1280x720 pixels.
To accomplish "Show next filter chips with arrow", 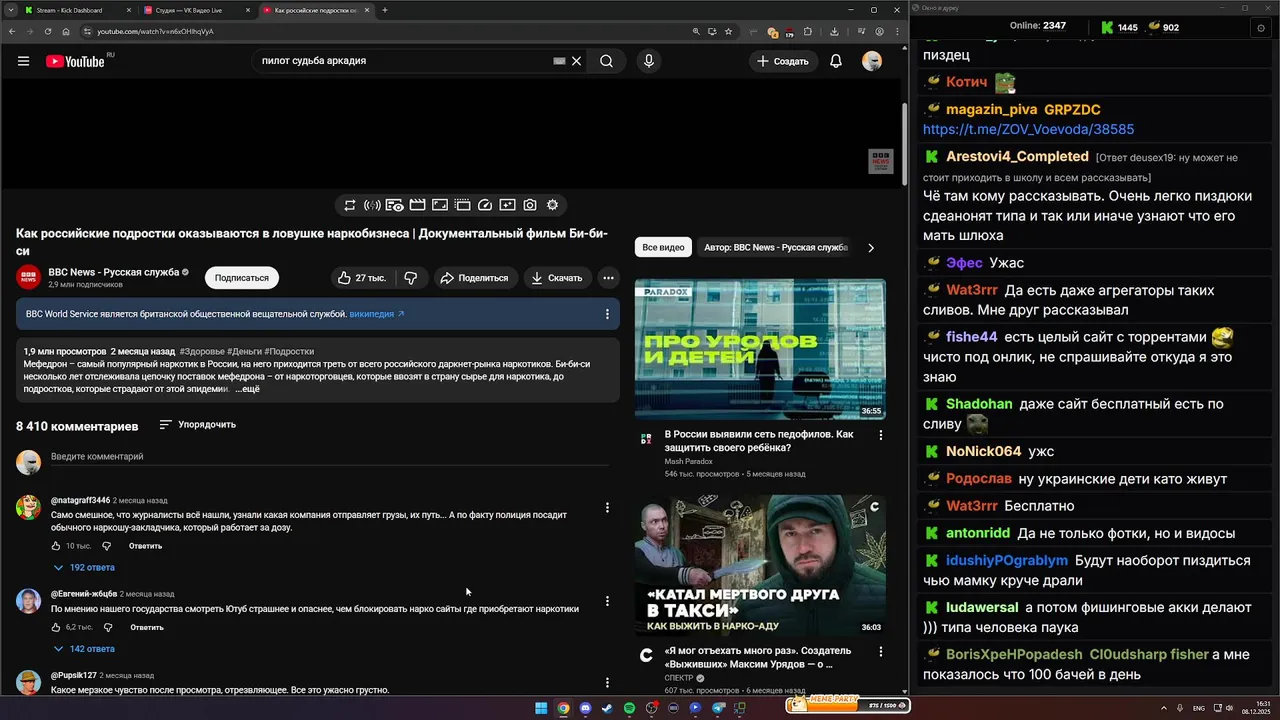I will [x=871, y=247].
